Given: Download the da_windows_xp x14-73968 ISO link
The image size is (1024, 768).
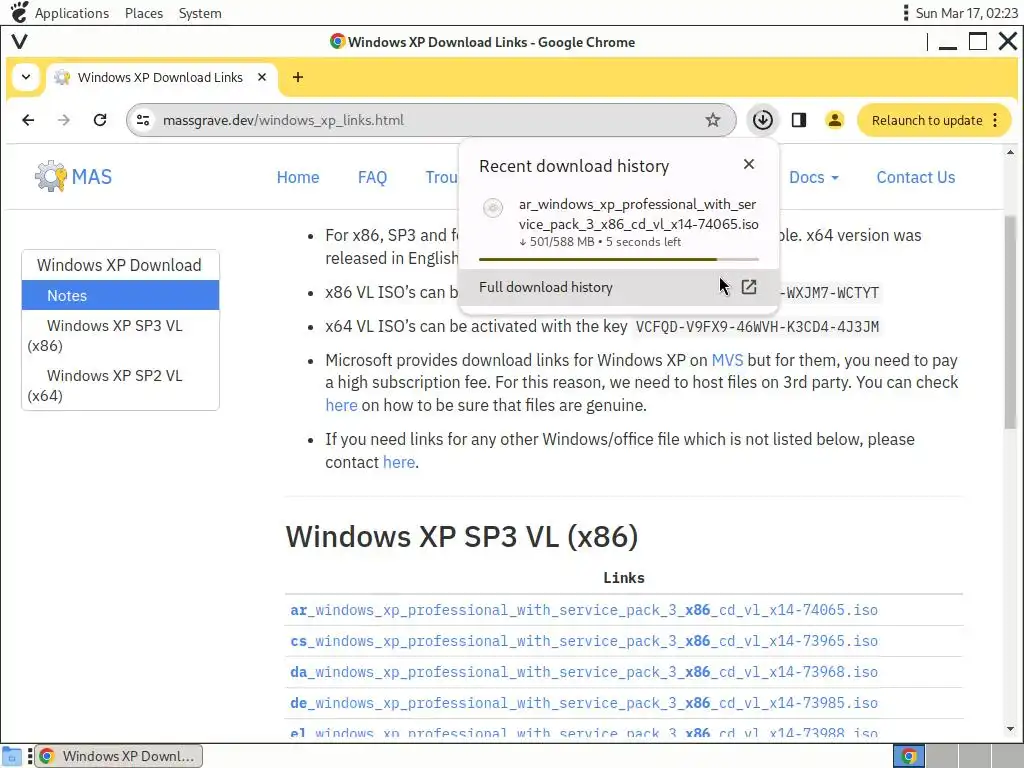Looking at the screenshot, I should coord(584,672).
